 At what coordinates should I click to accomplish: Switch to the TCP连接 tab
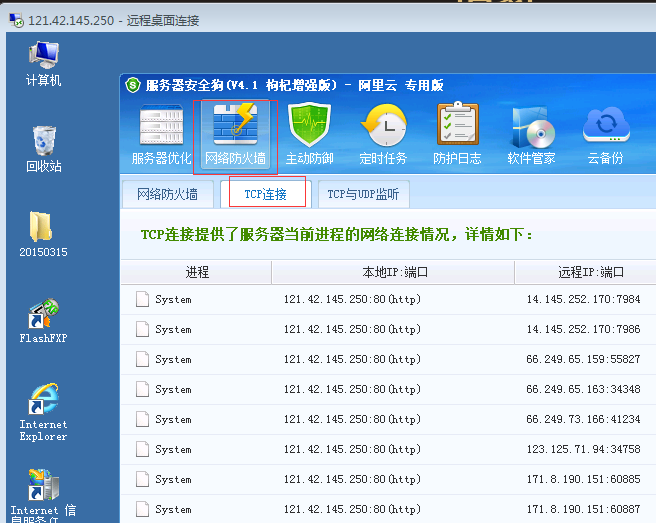[x=266, y=194]
